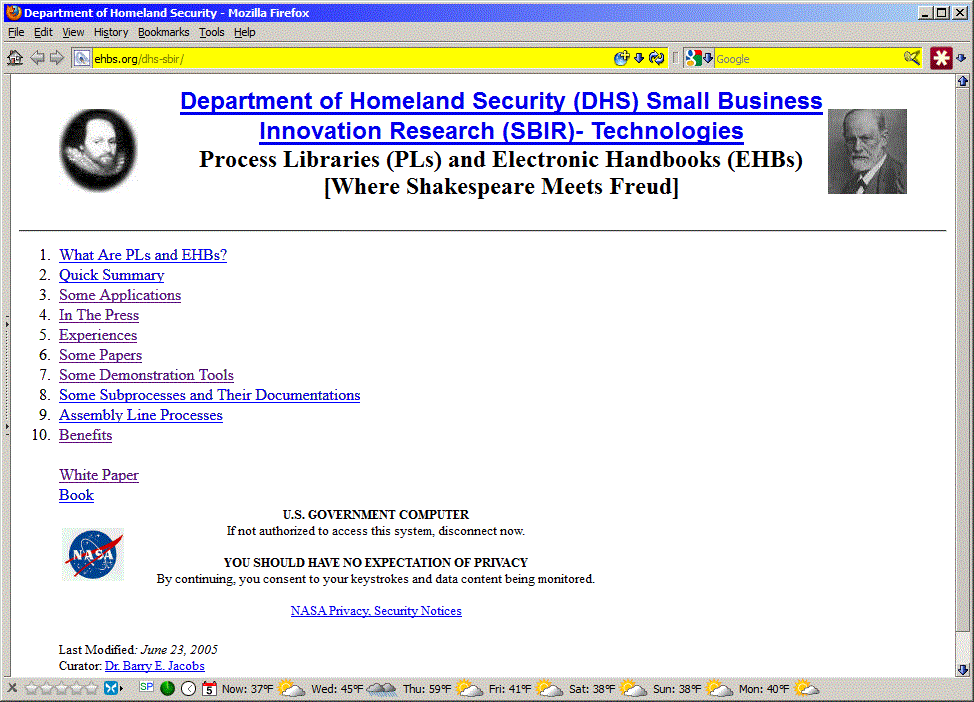Open the Tools menu
This screenshot has height=702, width=974.
pyautogui.click(x=211, y=32)
